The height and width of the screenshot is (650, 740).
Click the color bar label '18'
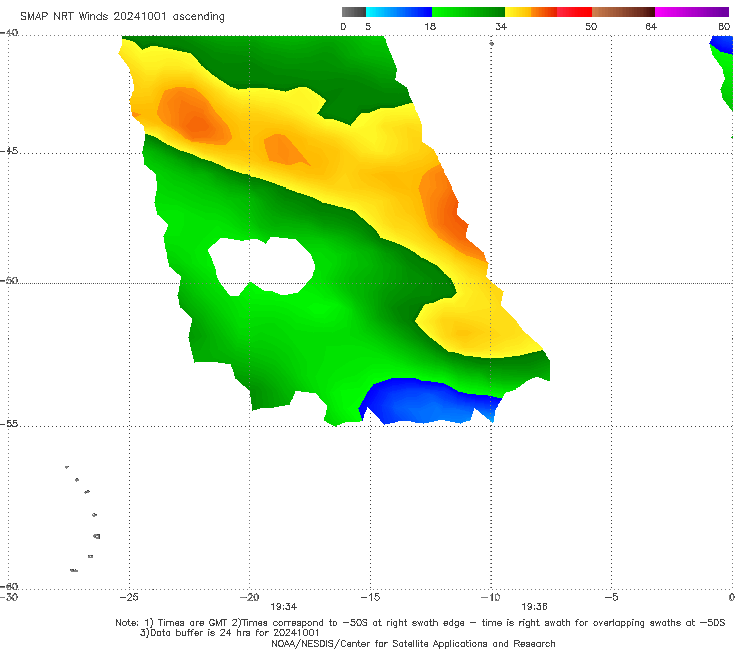tap(430, 27)
